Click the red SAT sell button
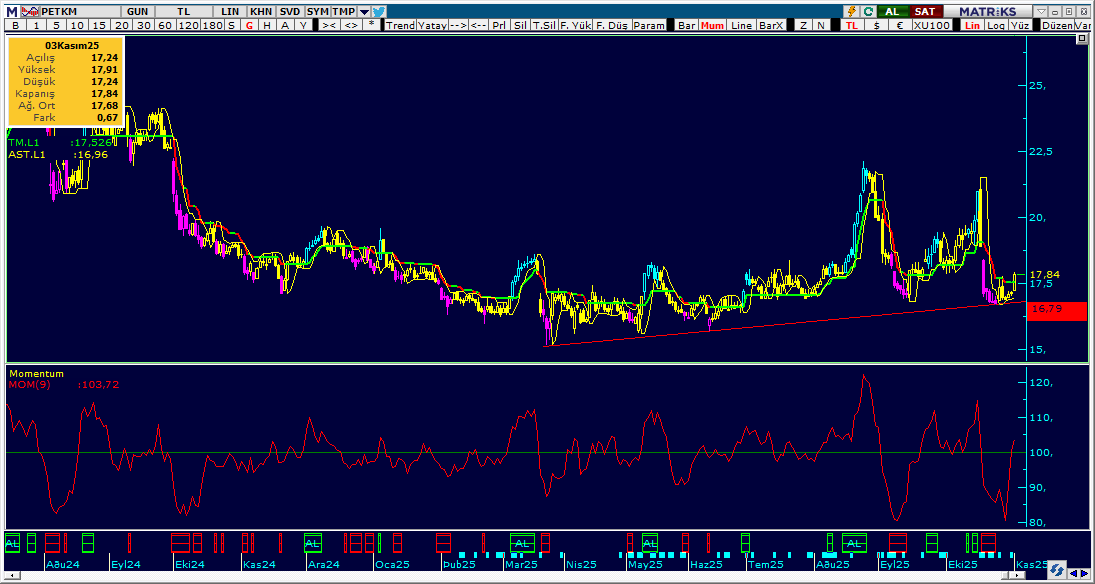This screenshot has height=584, width=1095. tap(925, 11)
